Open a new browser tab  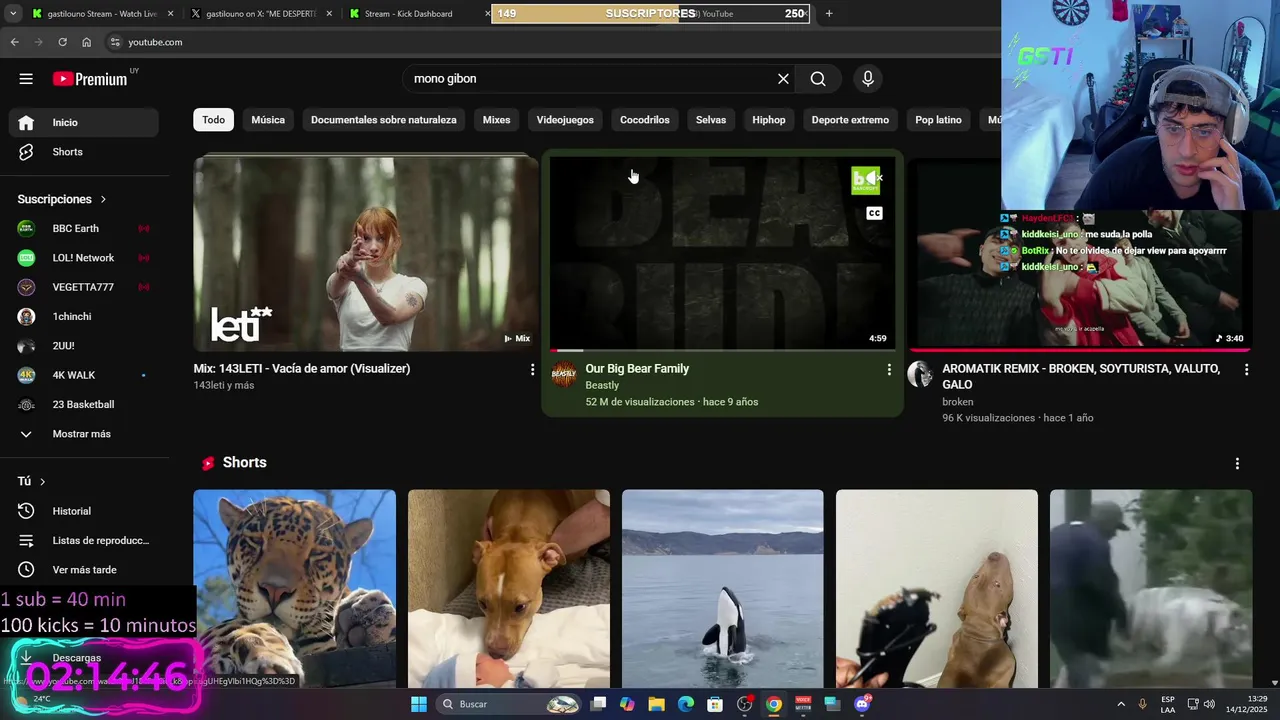tap(828, 14)
